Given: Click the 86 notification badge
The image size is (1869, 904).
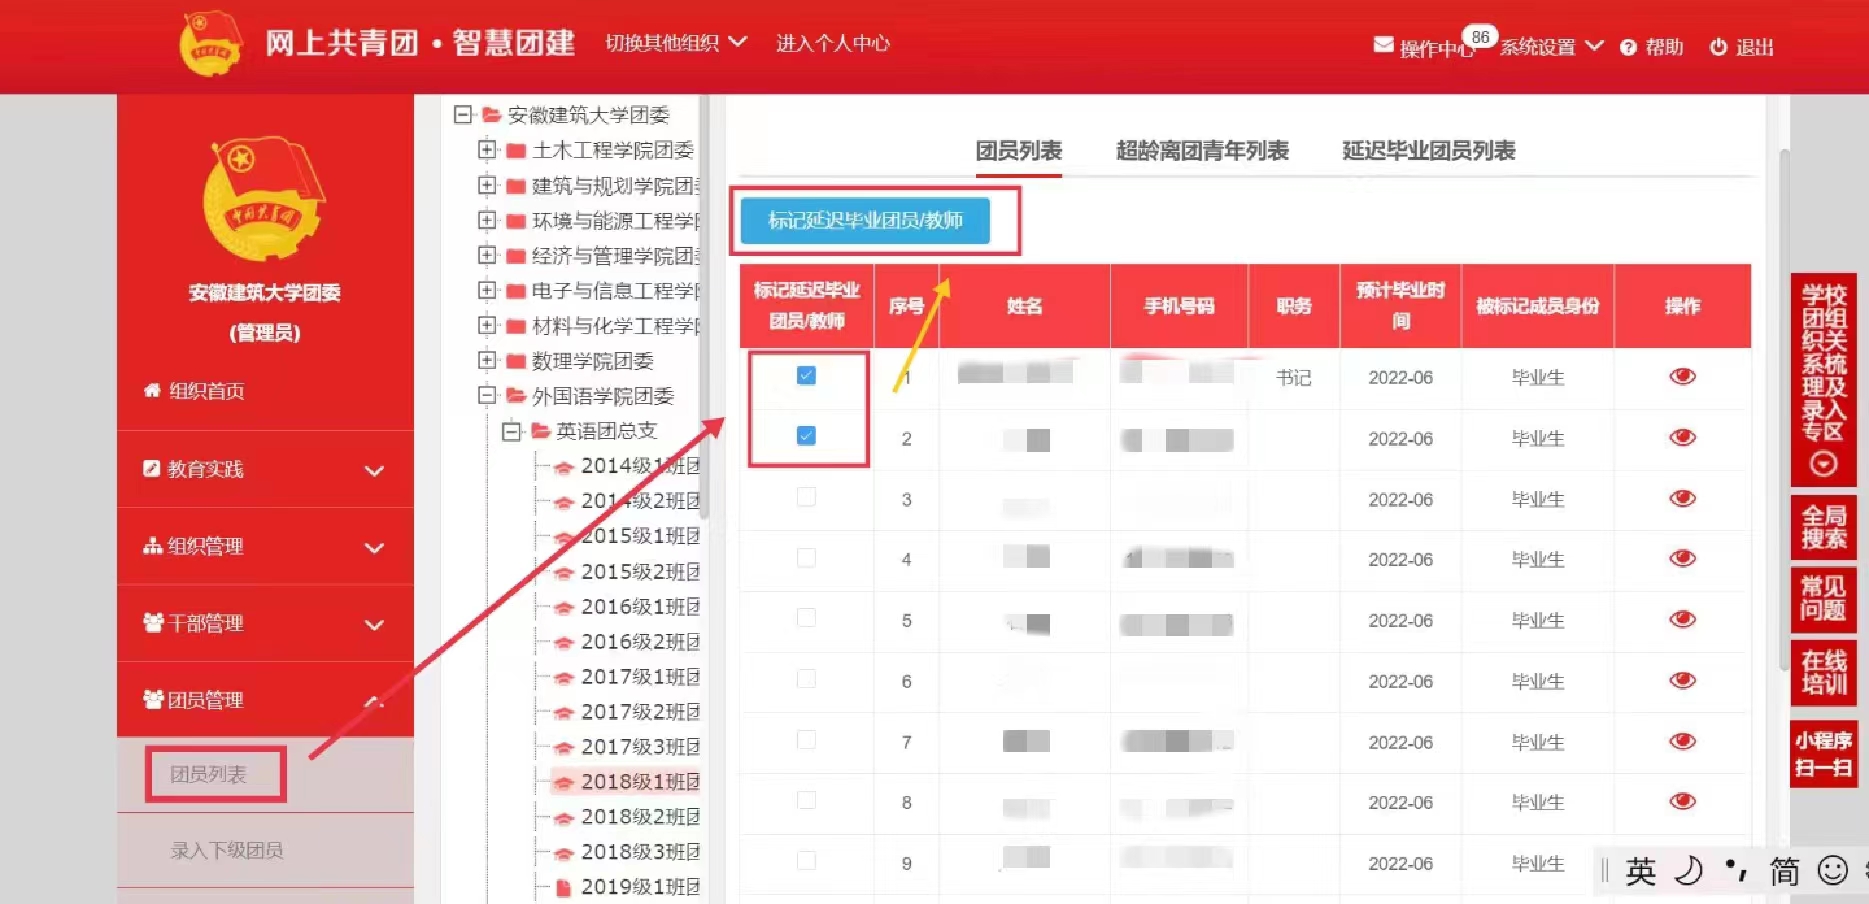Looking at the screenshot, I should [1480, 36].
